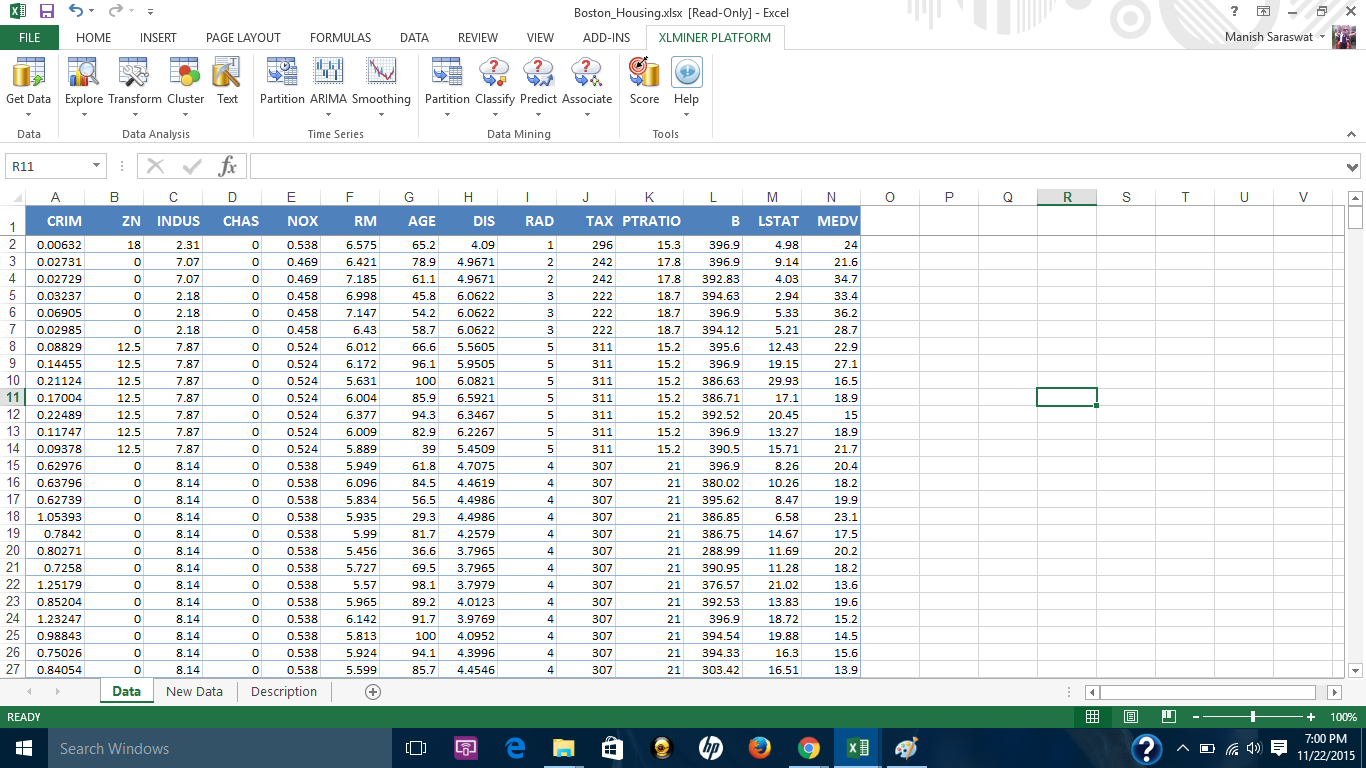1366x768 pixels.
Task: Select the Transform tool icon
Action: [134, 74]
